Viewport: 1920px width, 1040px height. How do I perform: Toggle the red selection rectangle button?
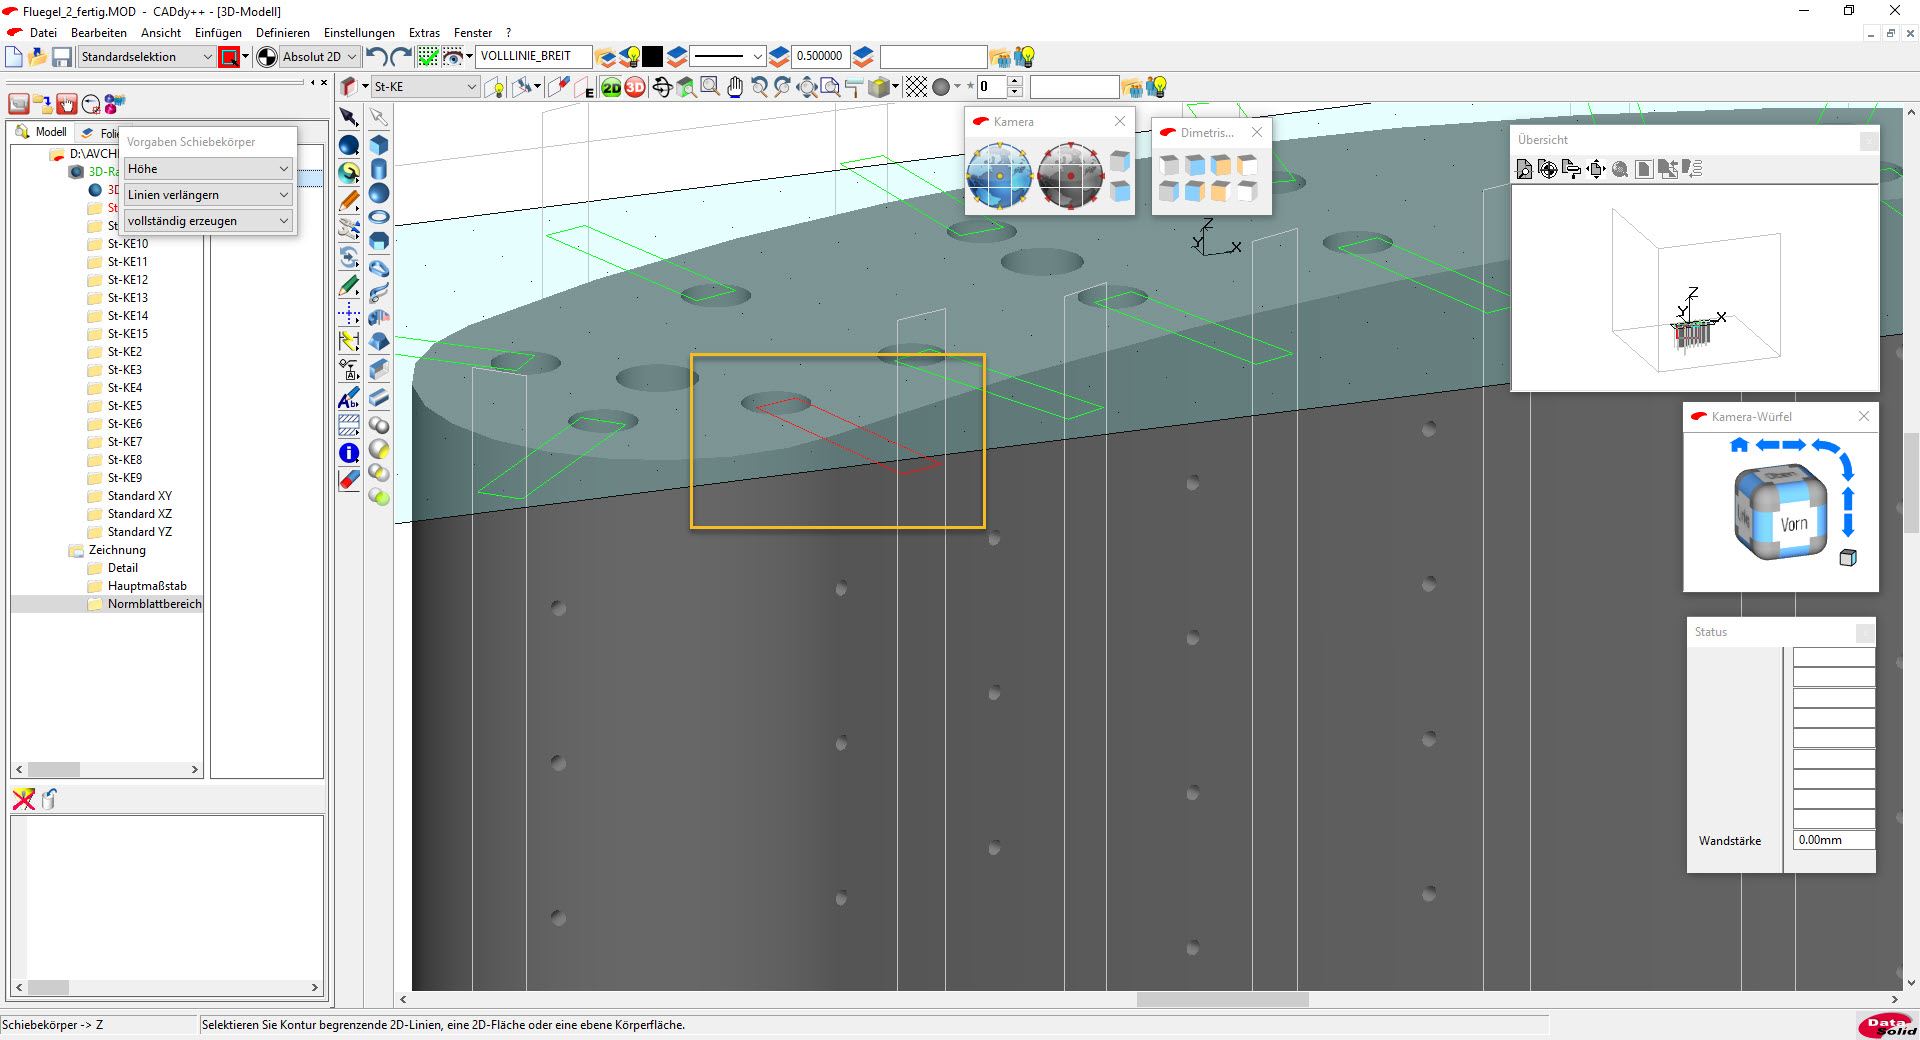229,57
